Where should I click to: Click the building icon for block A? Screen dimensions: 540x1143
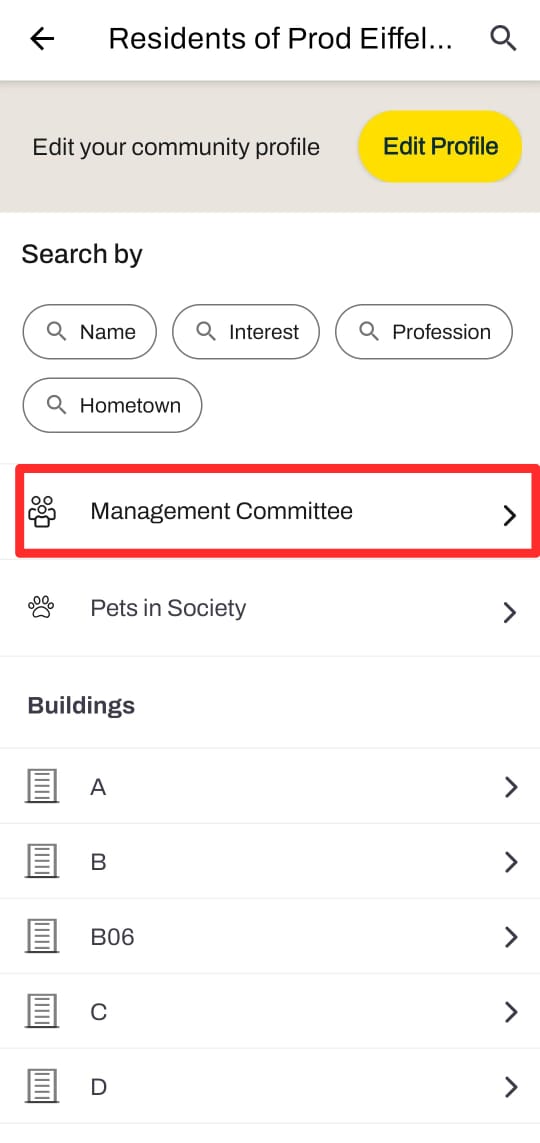pos(42,787)
